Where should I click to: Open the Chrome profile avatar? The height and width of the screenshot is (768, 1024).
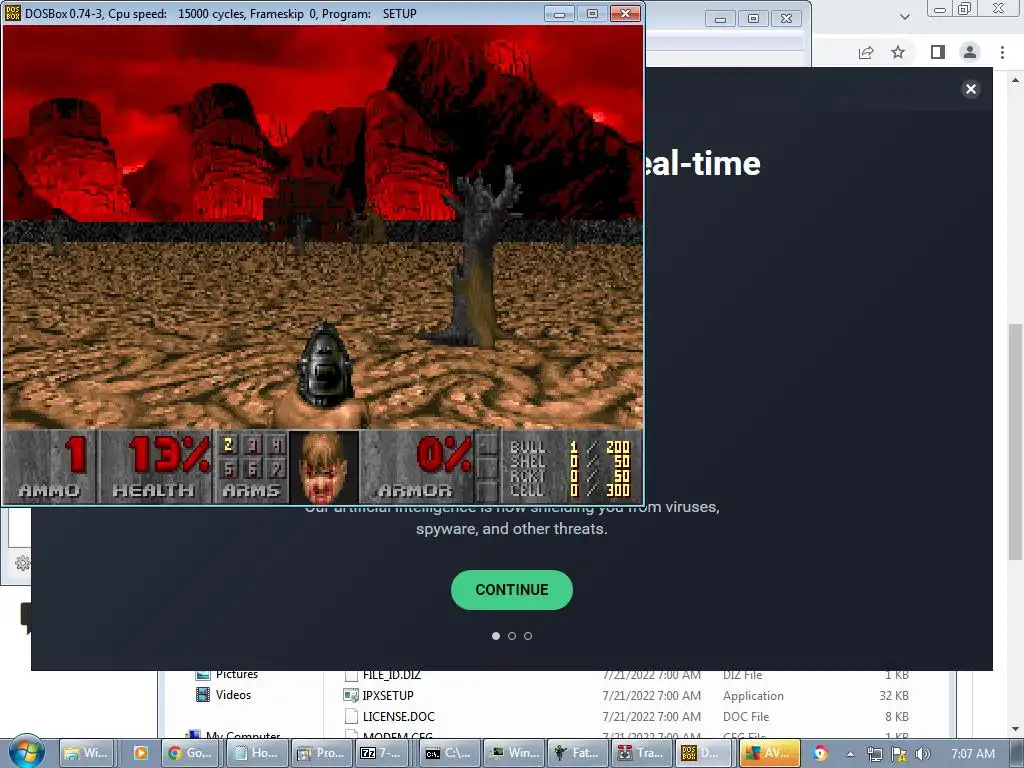tap(970, 52)
